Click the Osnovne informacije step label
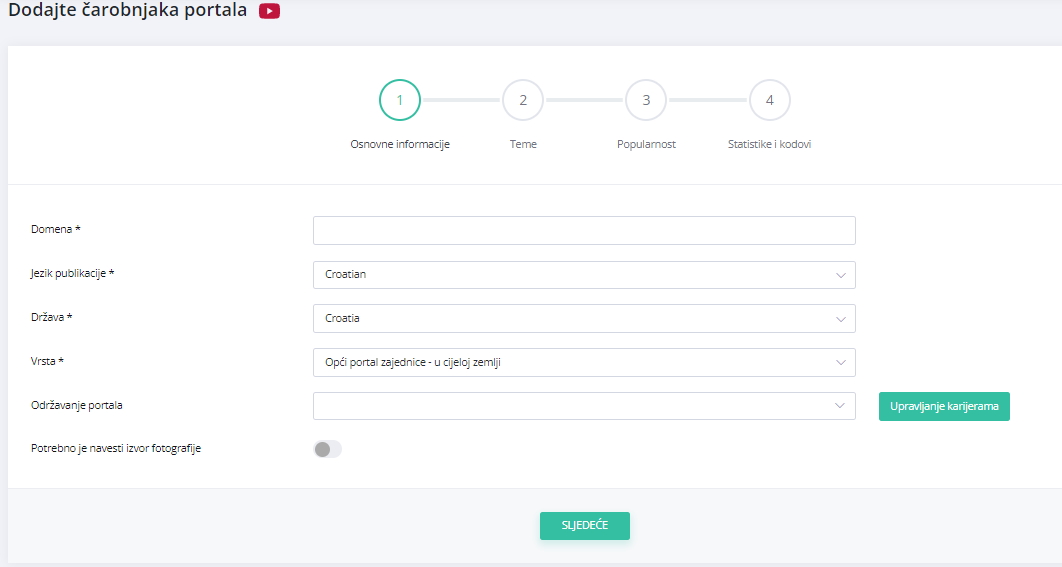 pos(400,144)
